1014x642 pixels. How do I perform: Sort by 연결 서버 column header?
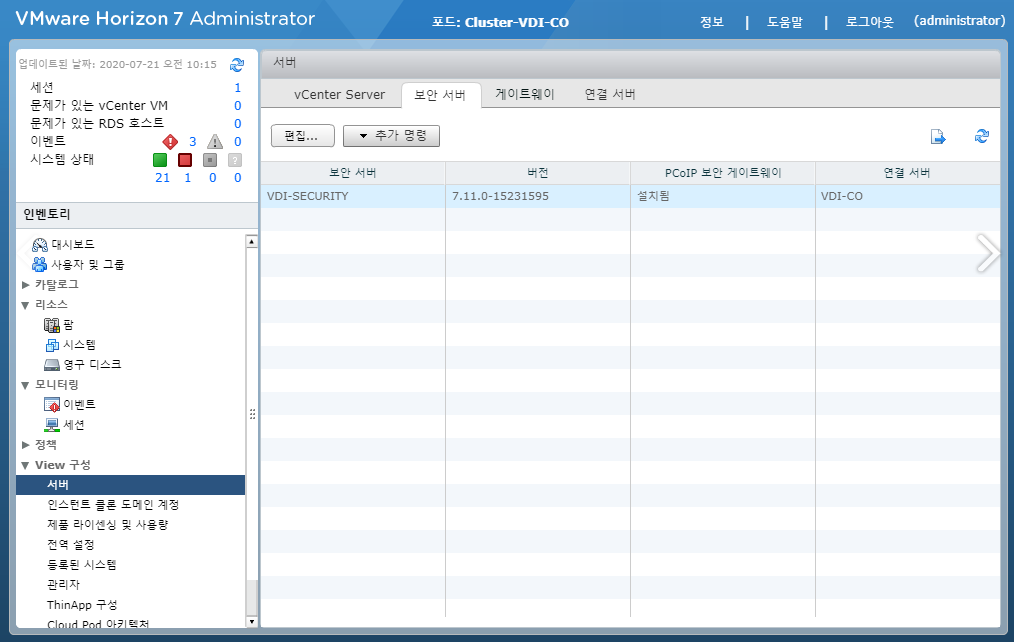coord(907,173)
